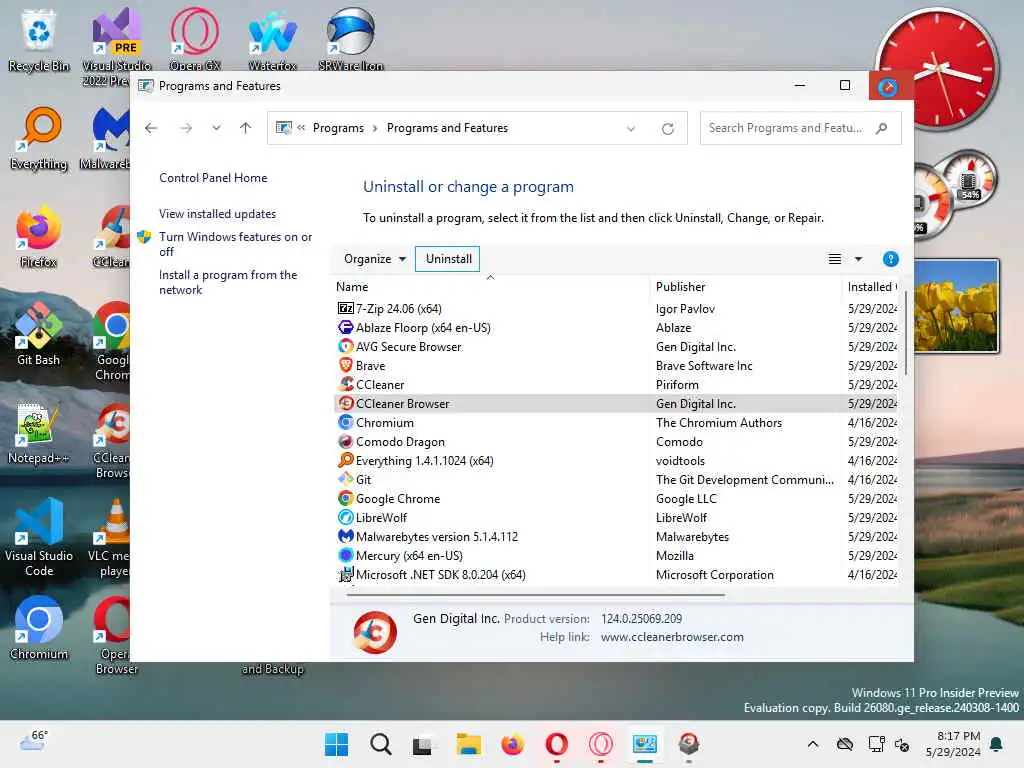Open Install a program from the network
This screenshot has width=1024, height=768.
227,282
